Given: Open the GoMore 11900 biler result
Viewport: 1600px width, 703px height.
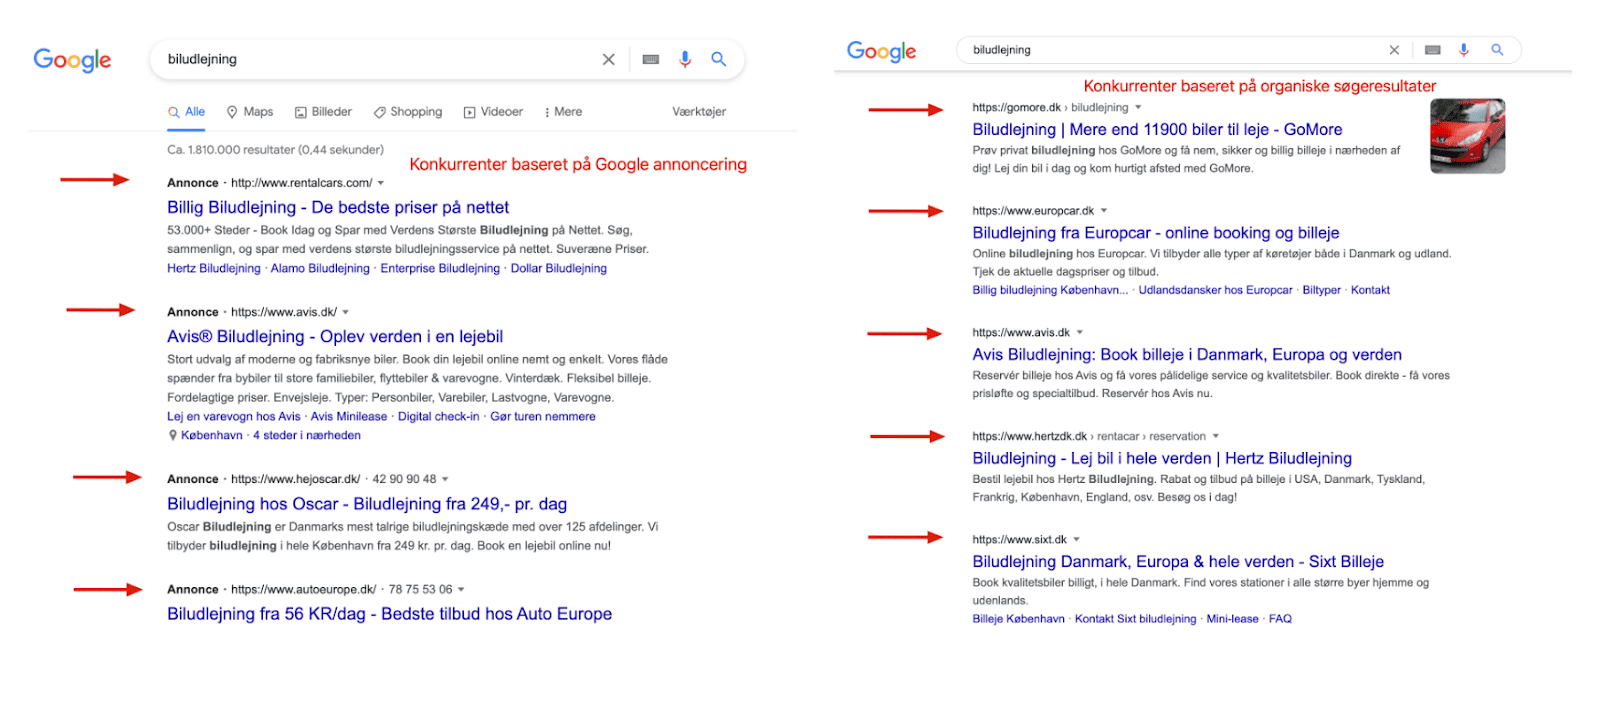Looking at the screenshot, I should point(1157,130).
